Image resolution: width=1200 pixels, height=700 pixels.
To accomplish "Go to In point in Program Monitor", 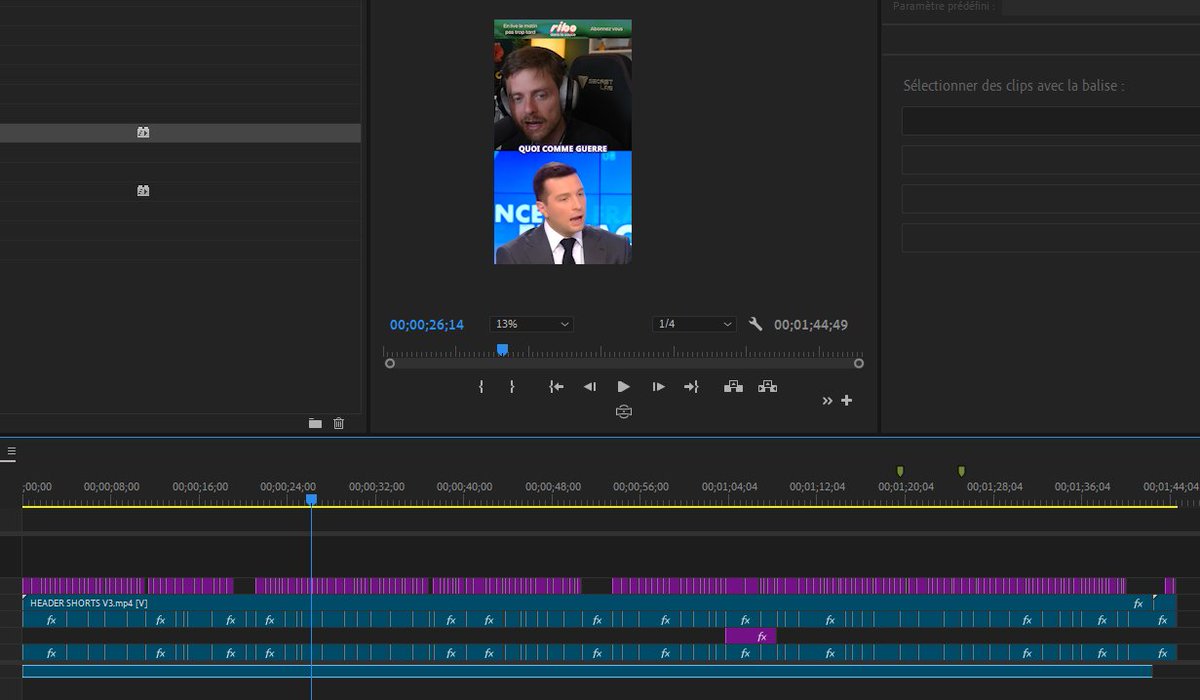I will pos(556,387).
